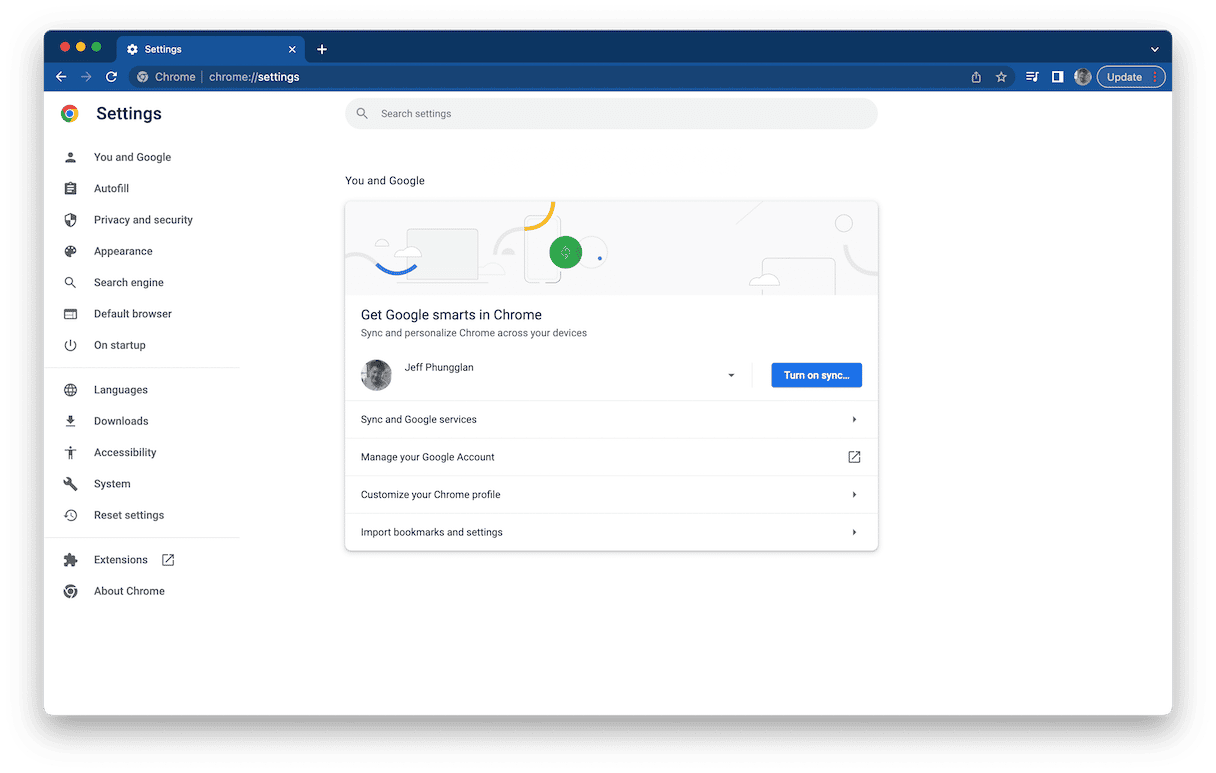Click the System wrench icon
This screenshot has width=1216, height=773.
(x=70, y=484)
